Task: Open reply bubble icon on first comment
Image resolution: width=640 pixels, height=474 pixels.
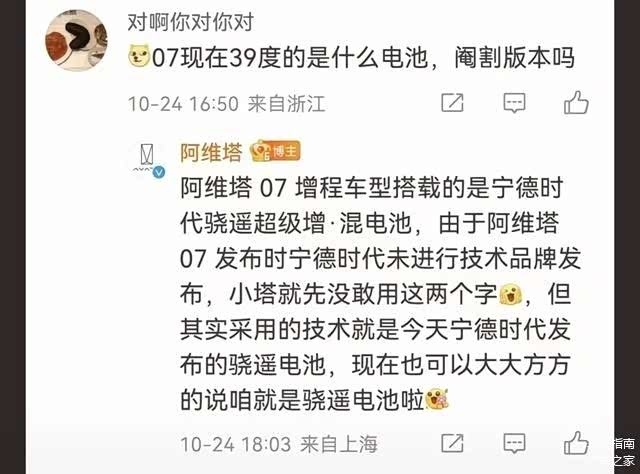Action: [514, 103]
